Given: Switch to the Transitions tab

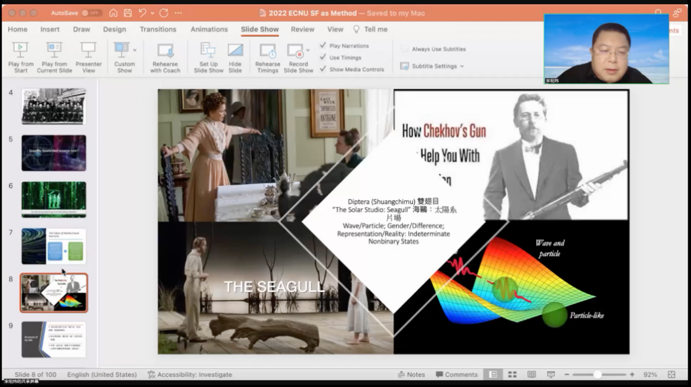Looking at the screenshot, I should point(158,29).
